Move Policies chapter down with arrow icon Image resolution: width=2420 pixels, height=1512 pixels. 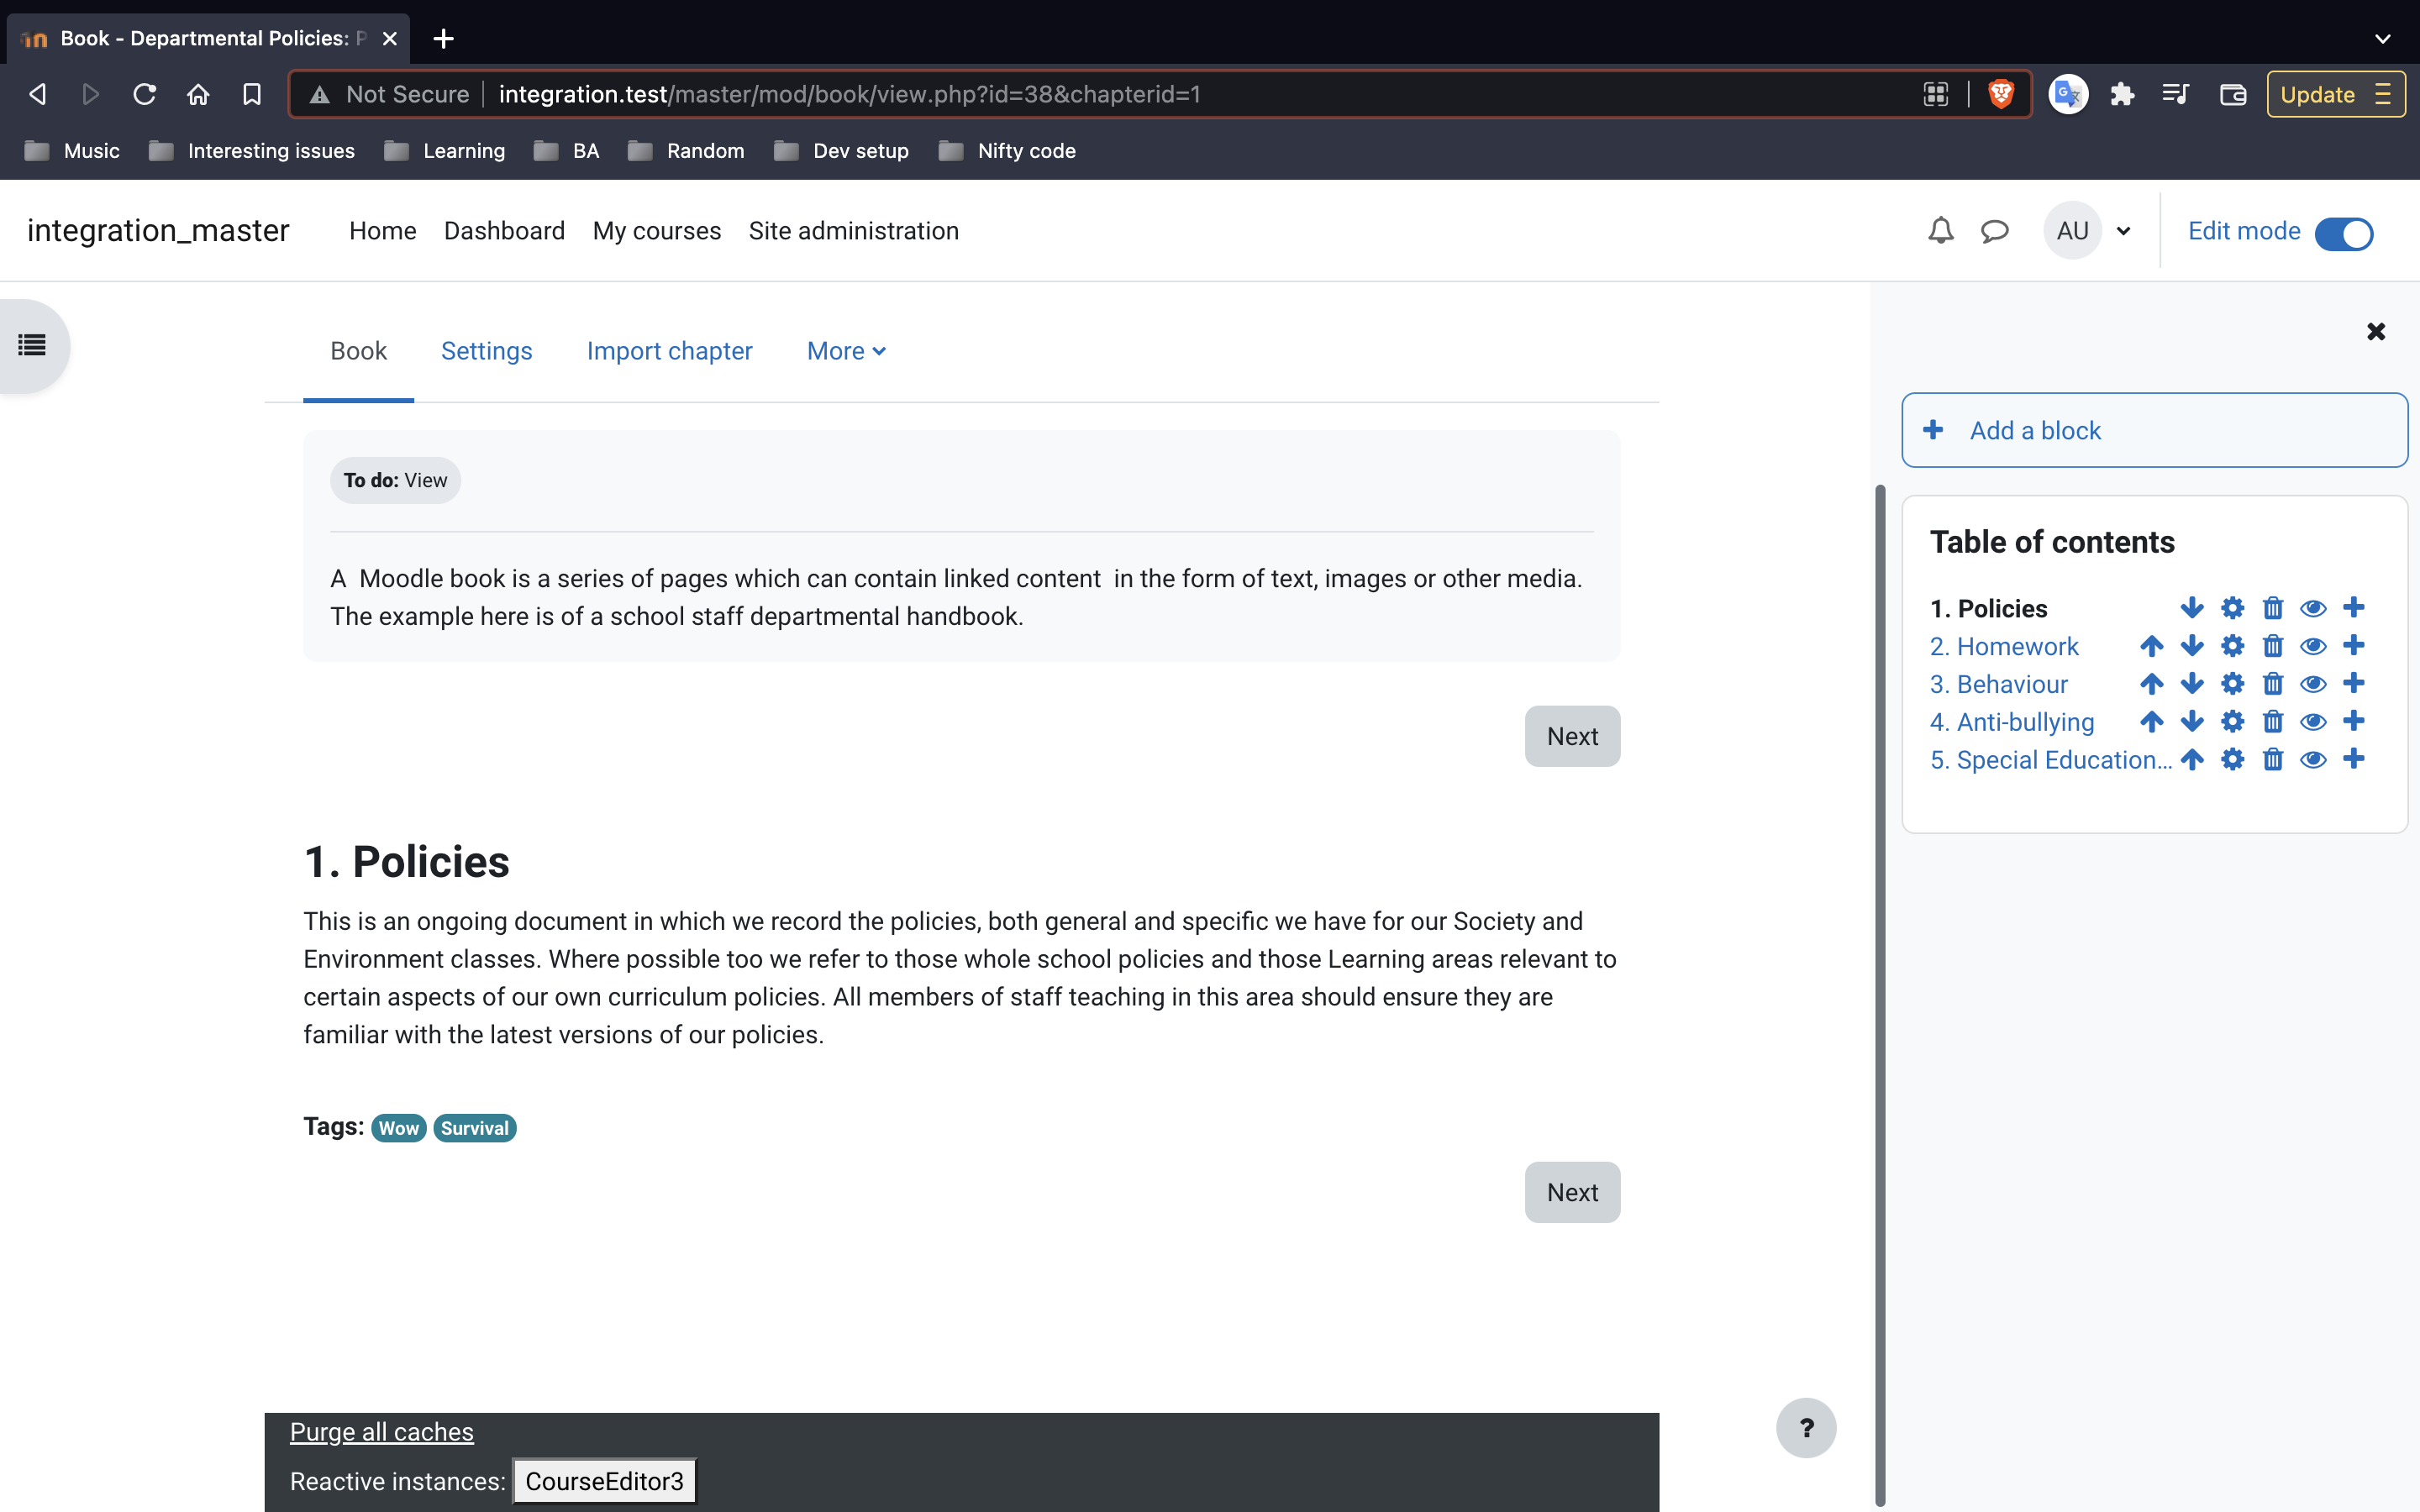pos(2191,608)
